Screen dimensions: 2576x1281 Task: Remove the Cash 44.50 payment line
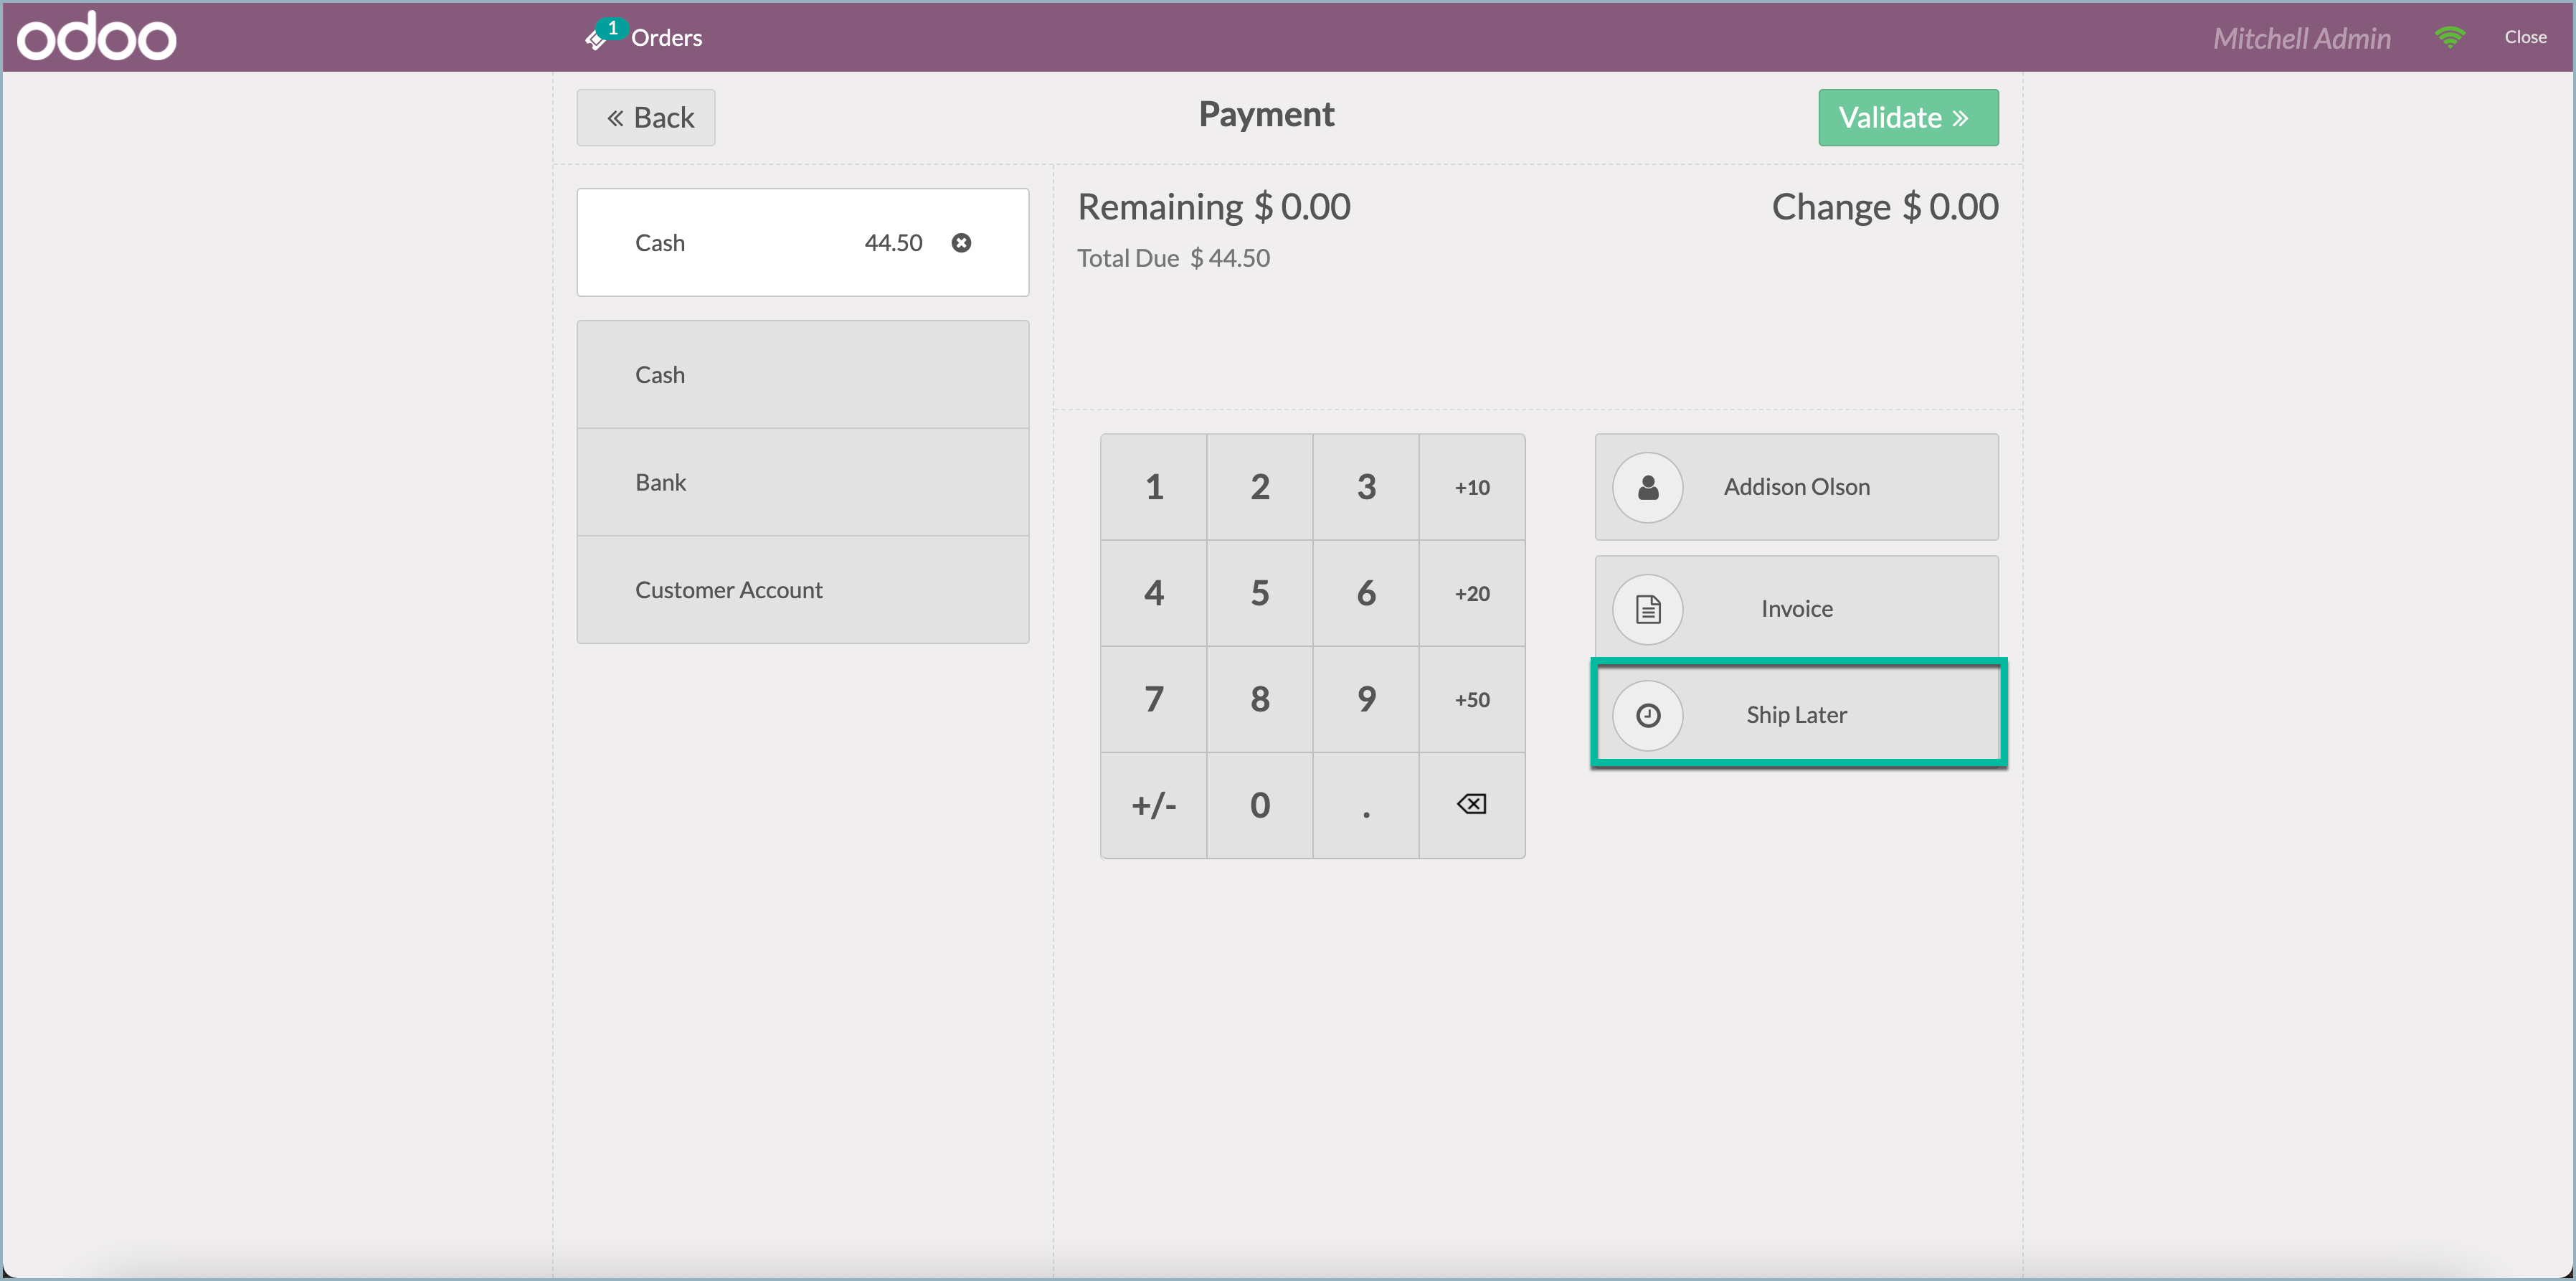pos(961,242)
